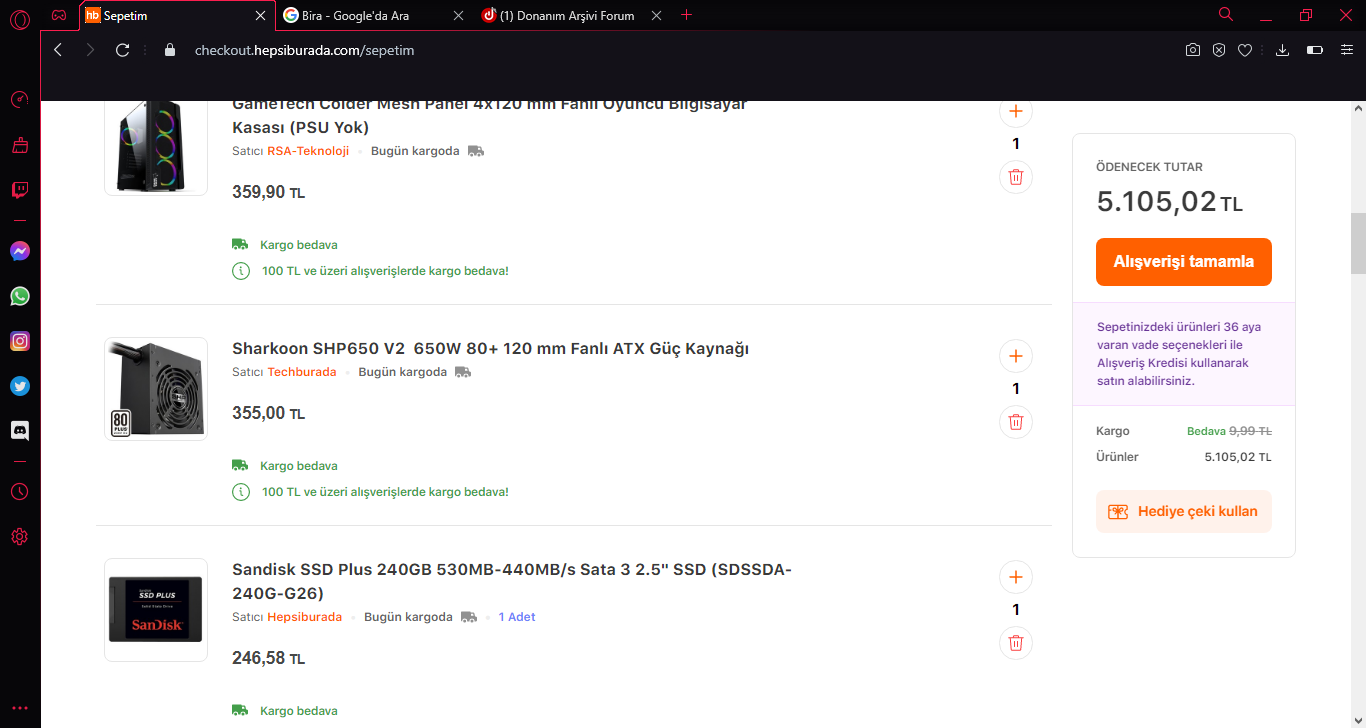Take a snapshot with the camera icon
The width and height of the screenshot is (1366, 728).
click(1193, 50)
